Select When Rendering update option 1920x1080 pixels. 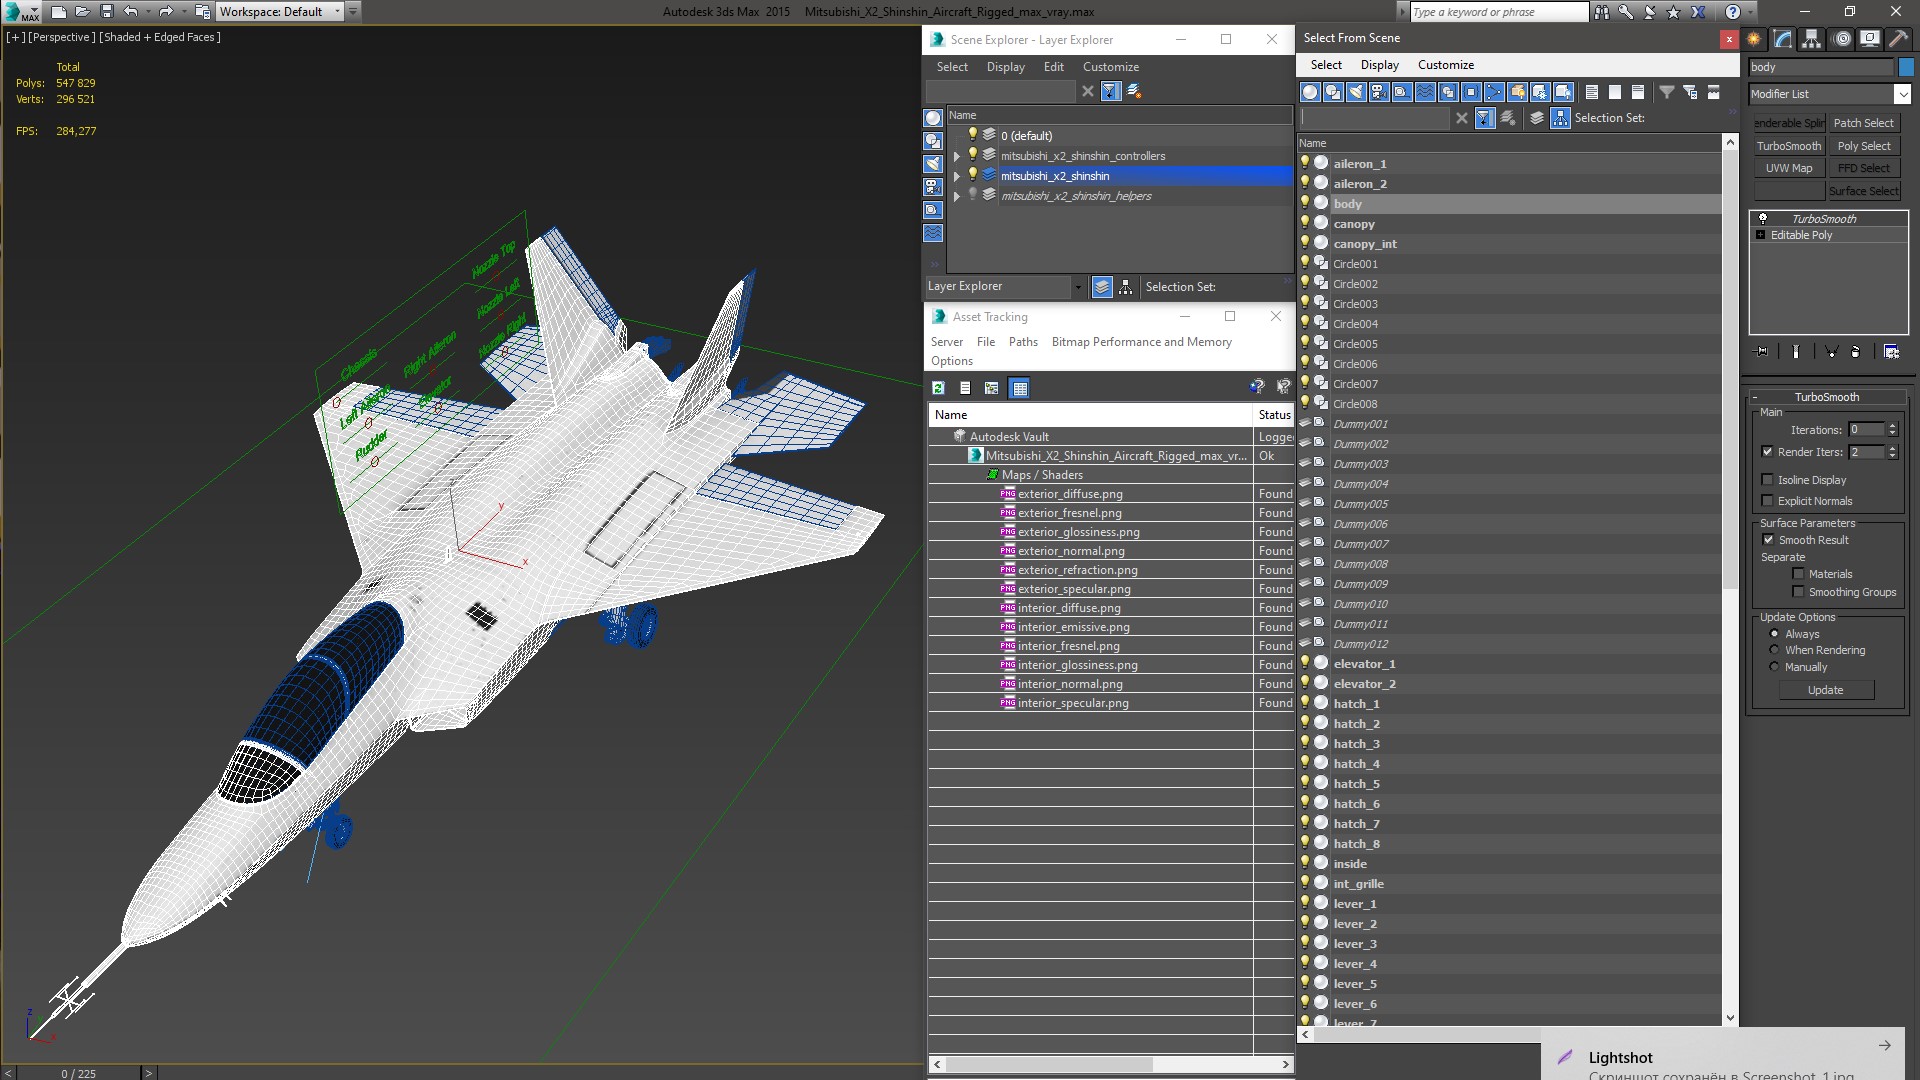click(1774, 650)
